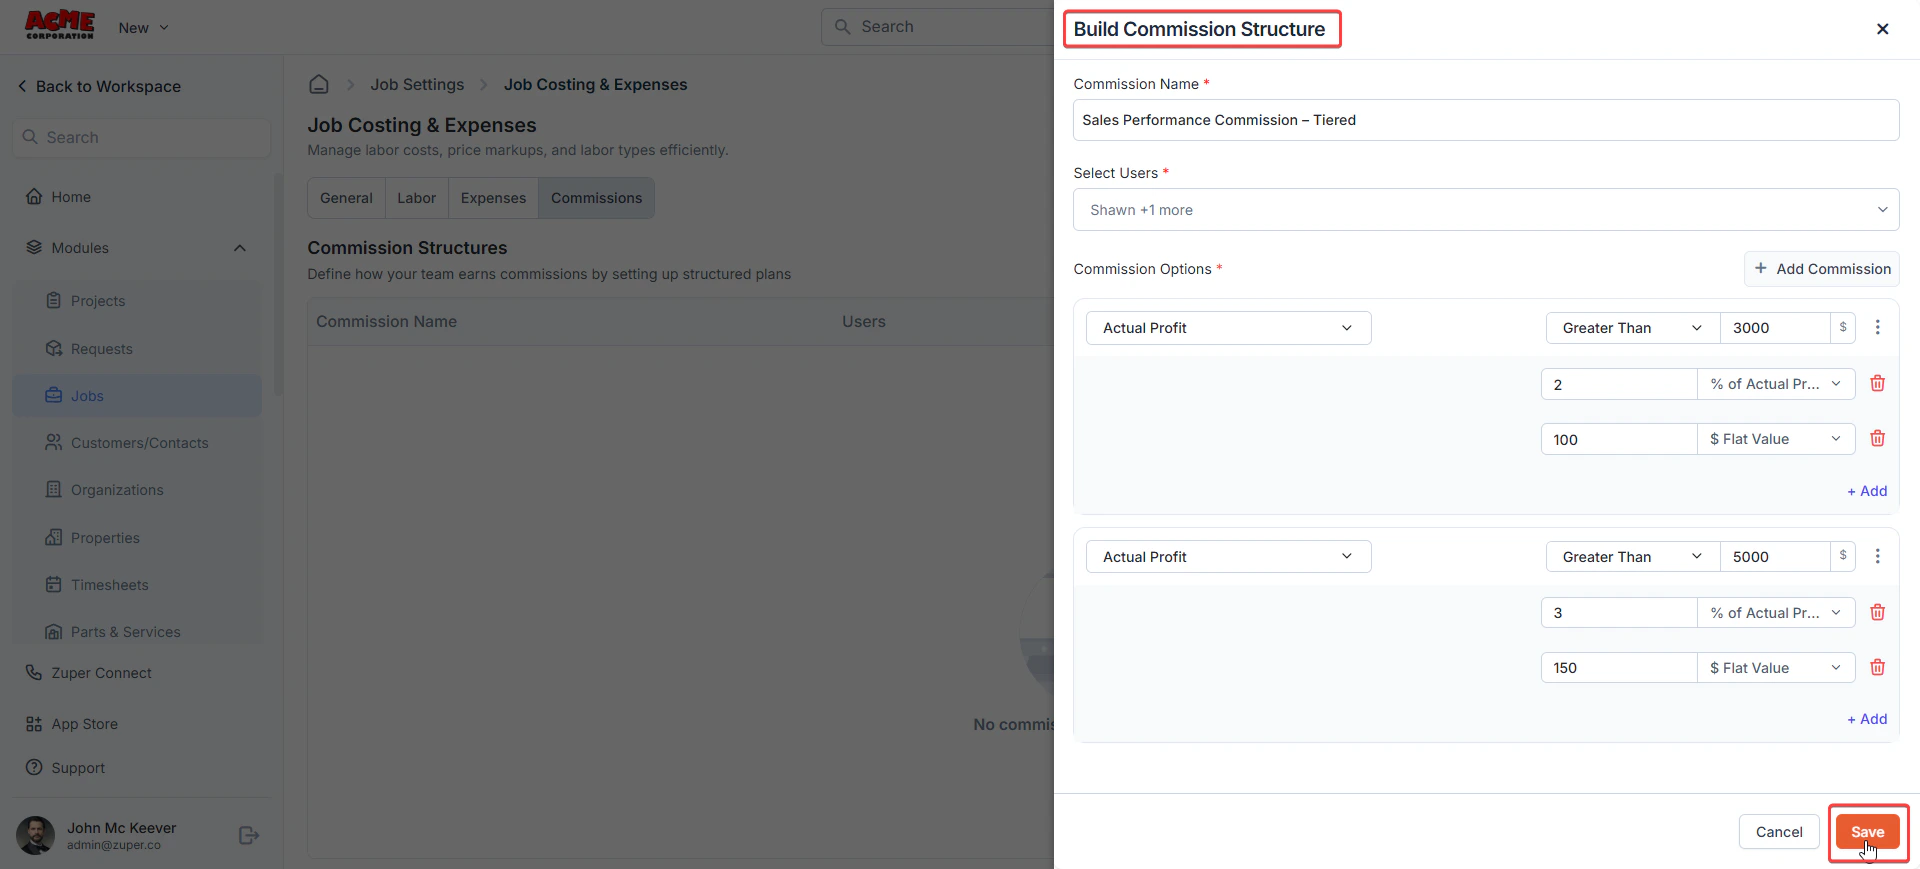1920x869 pixels.
Task: Open kebab menu for the 5000 commission
Action: point(1877,556)
